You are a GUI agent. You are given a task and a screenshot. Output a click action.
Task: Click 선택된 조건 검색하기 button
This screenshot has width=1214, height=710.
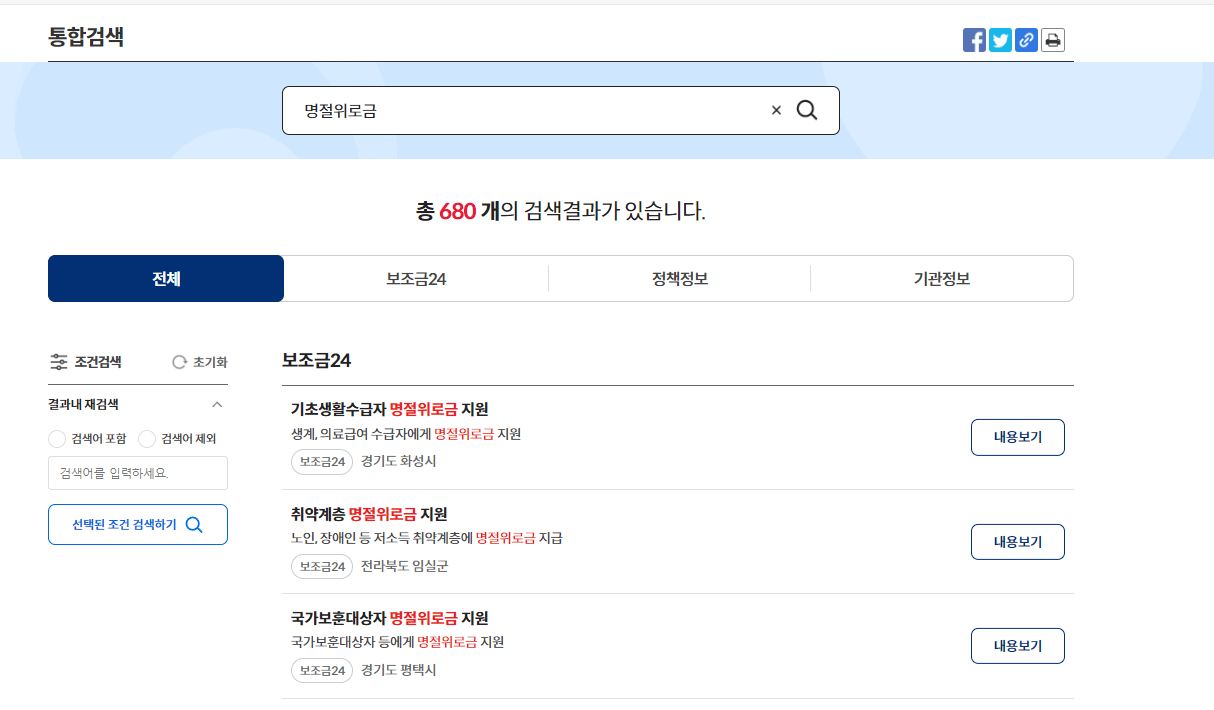pos(137,524)
